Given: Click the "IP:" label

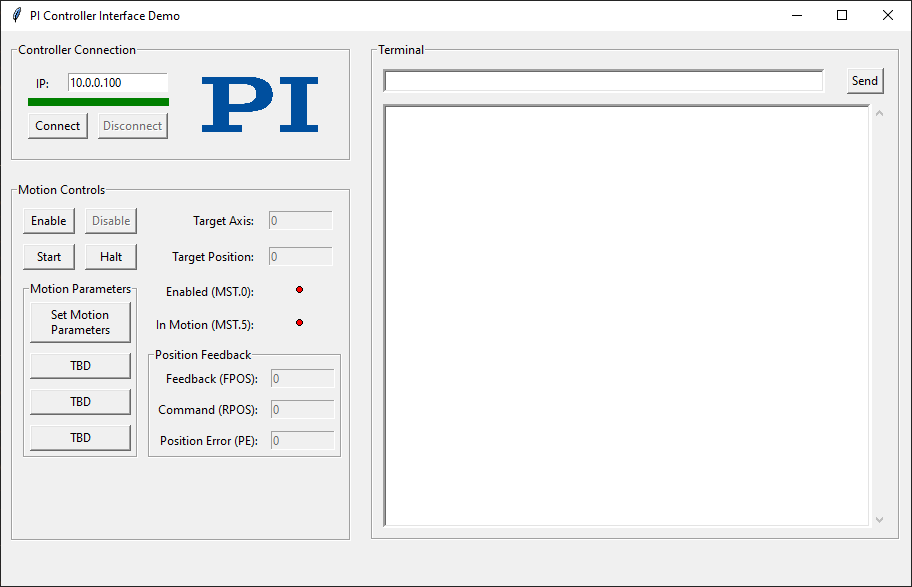Looking at the screenshot, I should click(x=42, y=84).
